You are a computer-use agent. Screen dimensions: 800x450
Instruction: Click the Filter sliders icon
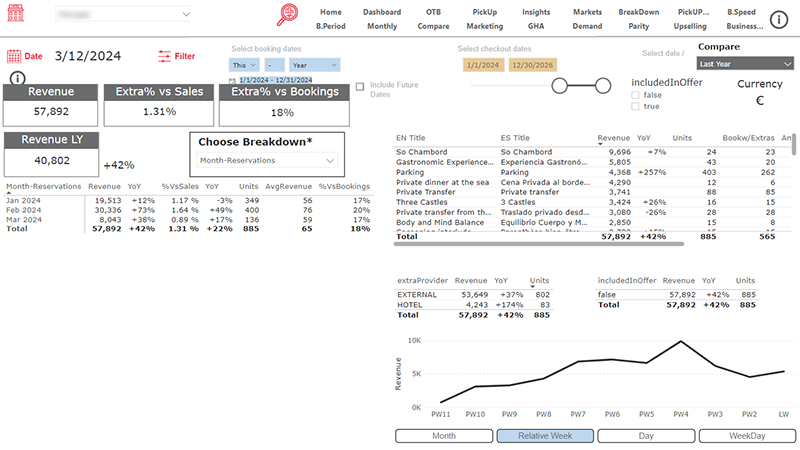click(x=165, y=57)
